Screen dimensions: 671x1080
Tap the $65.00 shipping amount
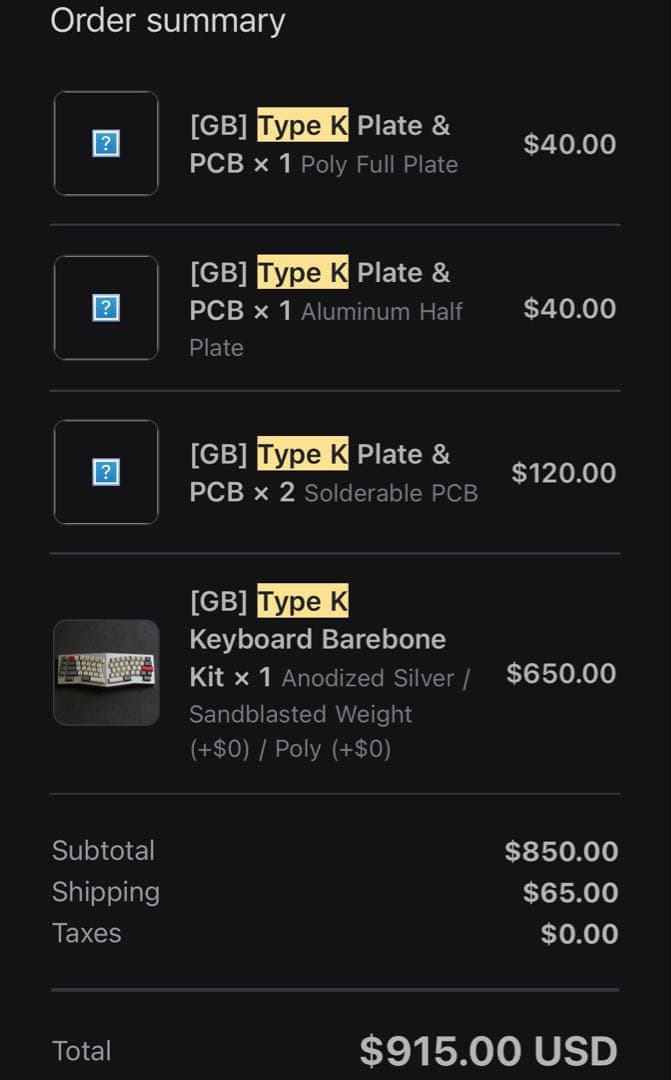(570, 893)
